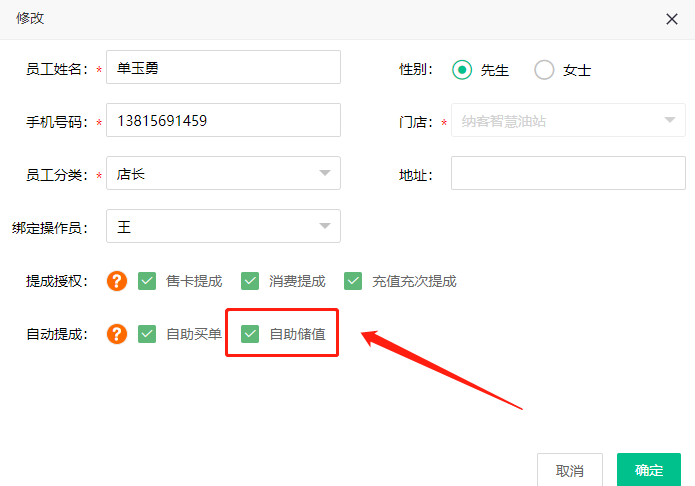Click the 确定 confirm button

pos(649,470)
